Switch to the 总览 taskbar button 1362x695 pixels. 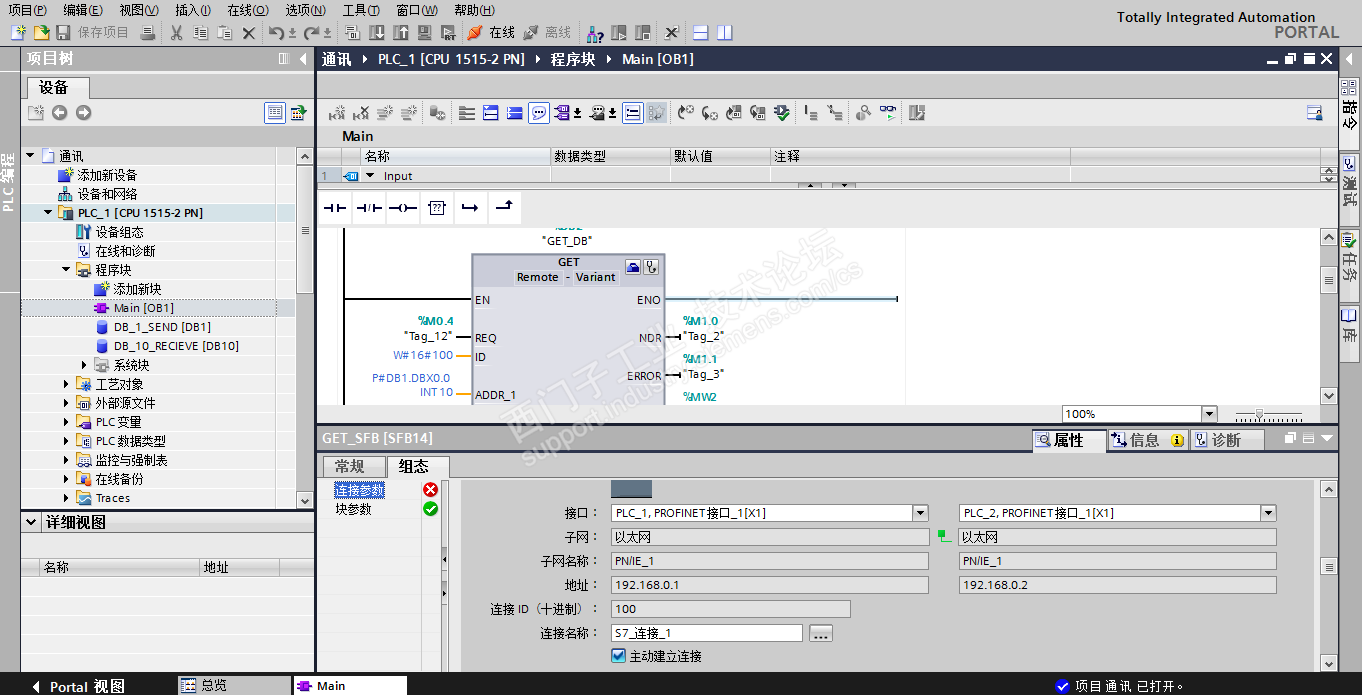234,685
